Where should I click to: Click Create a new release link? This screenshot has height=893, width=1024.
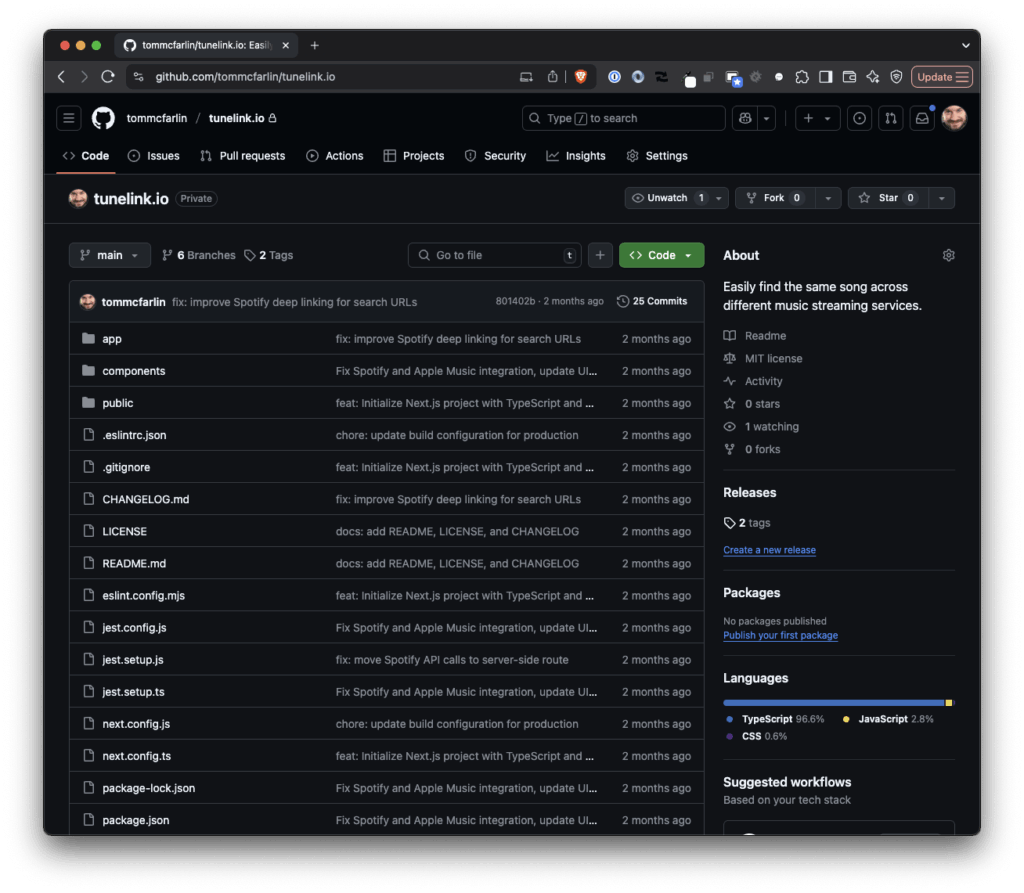pyautogui.click(x=769, y=550)
